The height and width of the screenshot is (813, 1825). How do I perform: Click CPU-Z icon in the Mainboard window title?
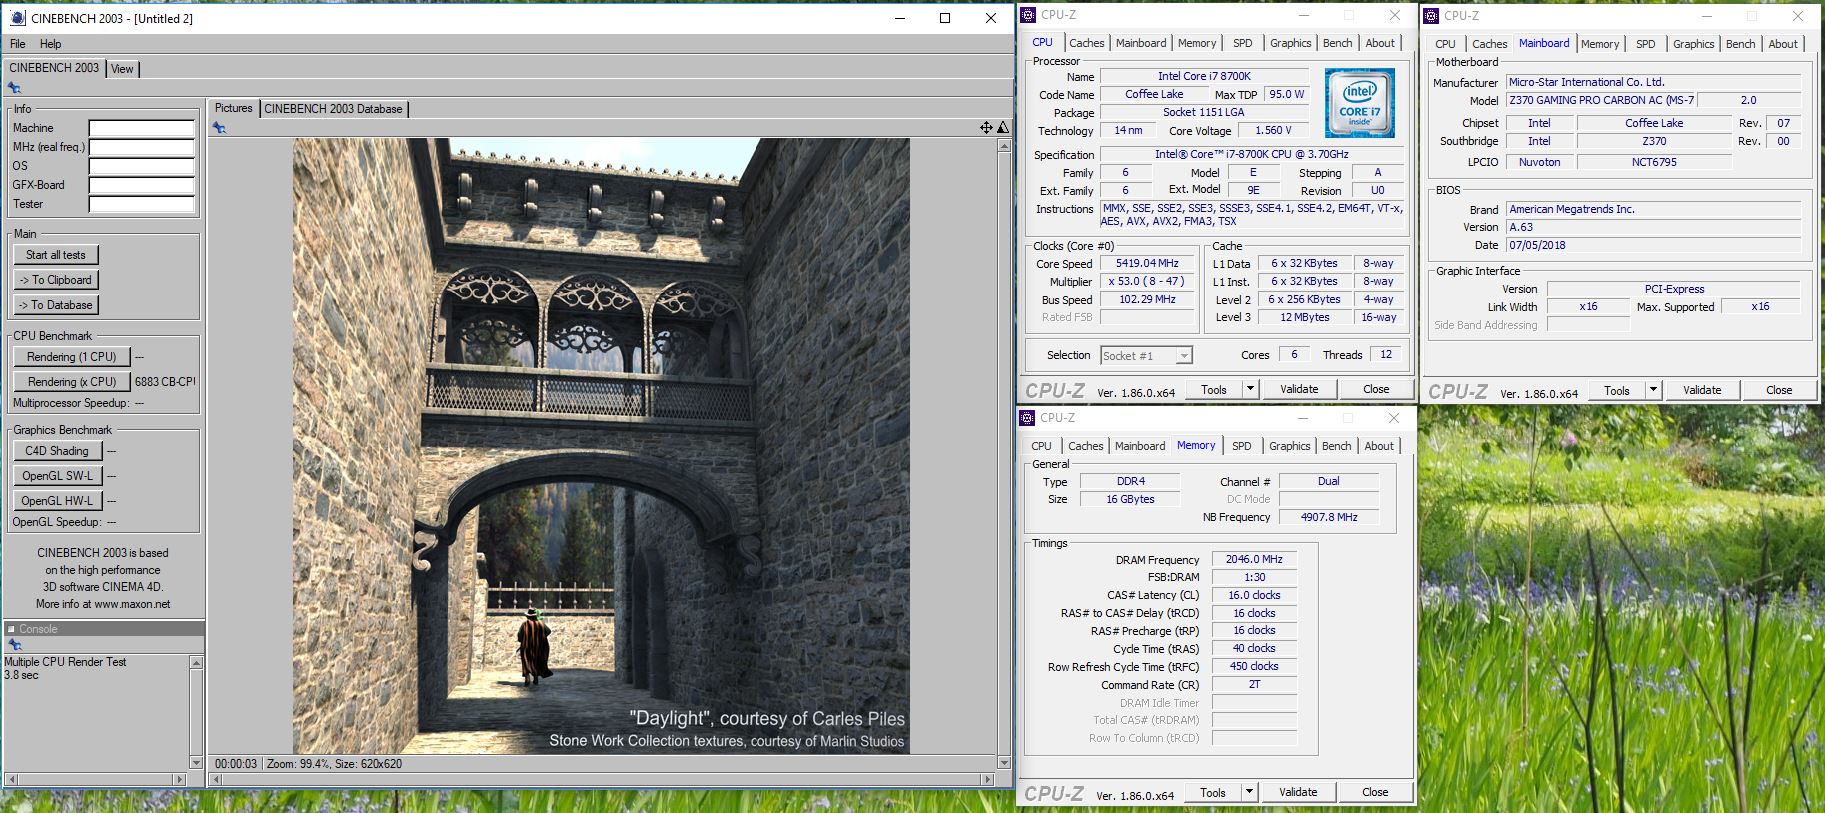(x=1431, y=16)
